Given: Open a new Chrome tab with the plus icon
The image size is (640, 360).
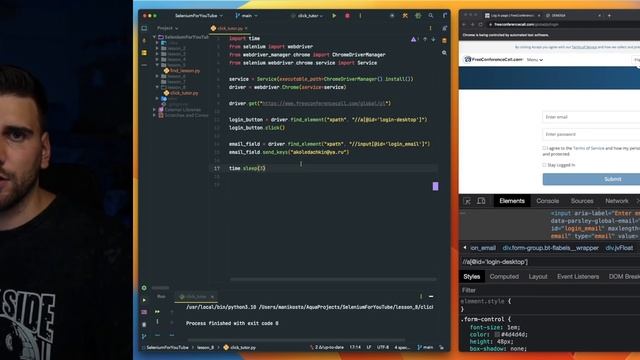Looking at the screenshot, I should point(609,16).
